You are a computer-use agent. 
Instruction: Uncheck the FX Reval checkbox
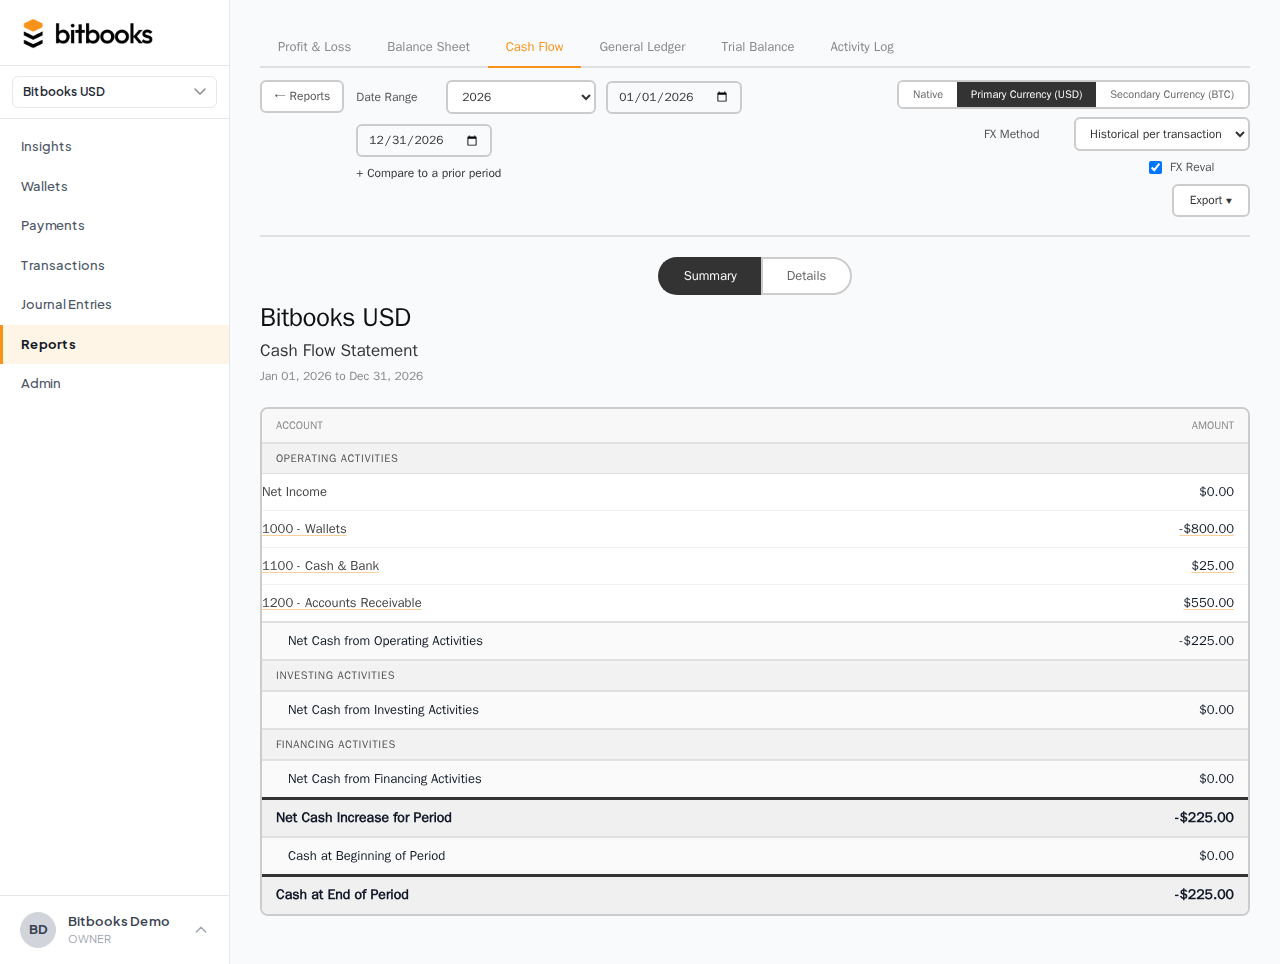click(1156, 168)
